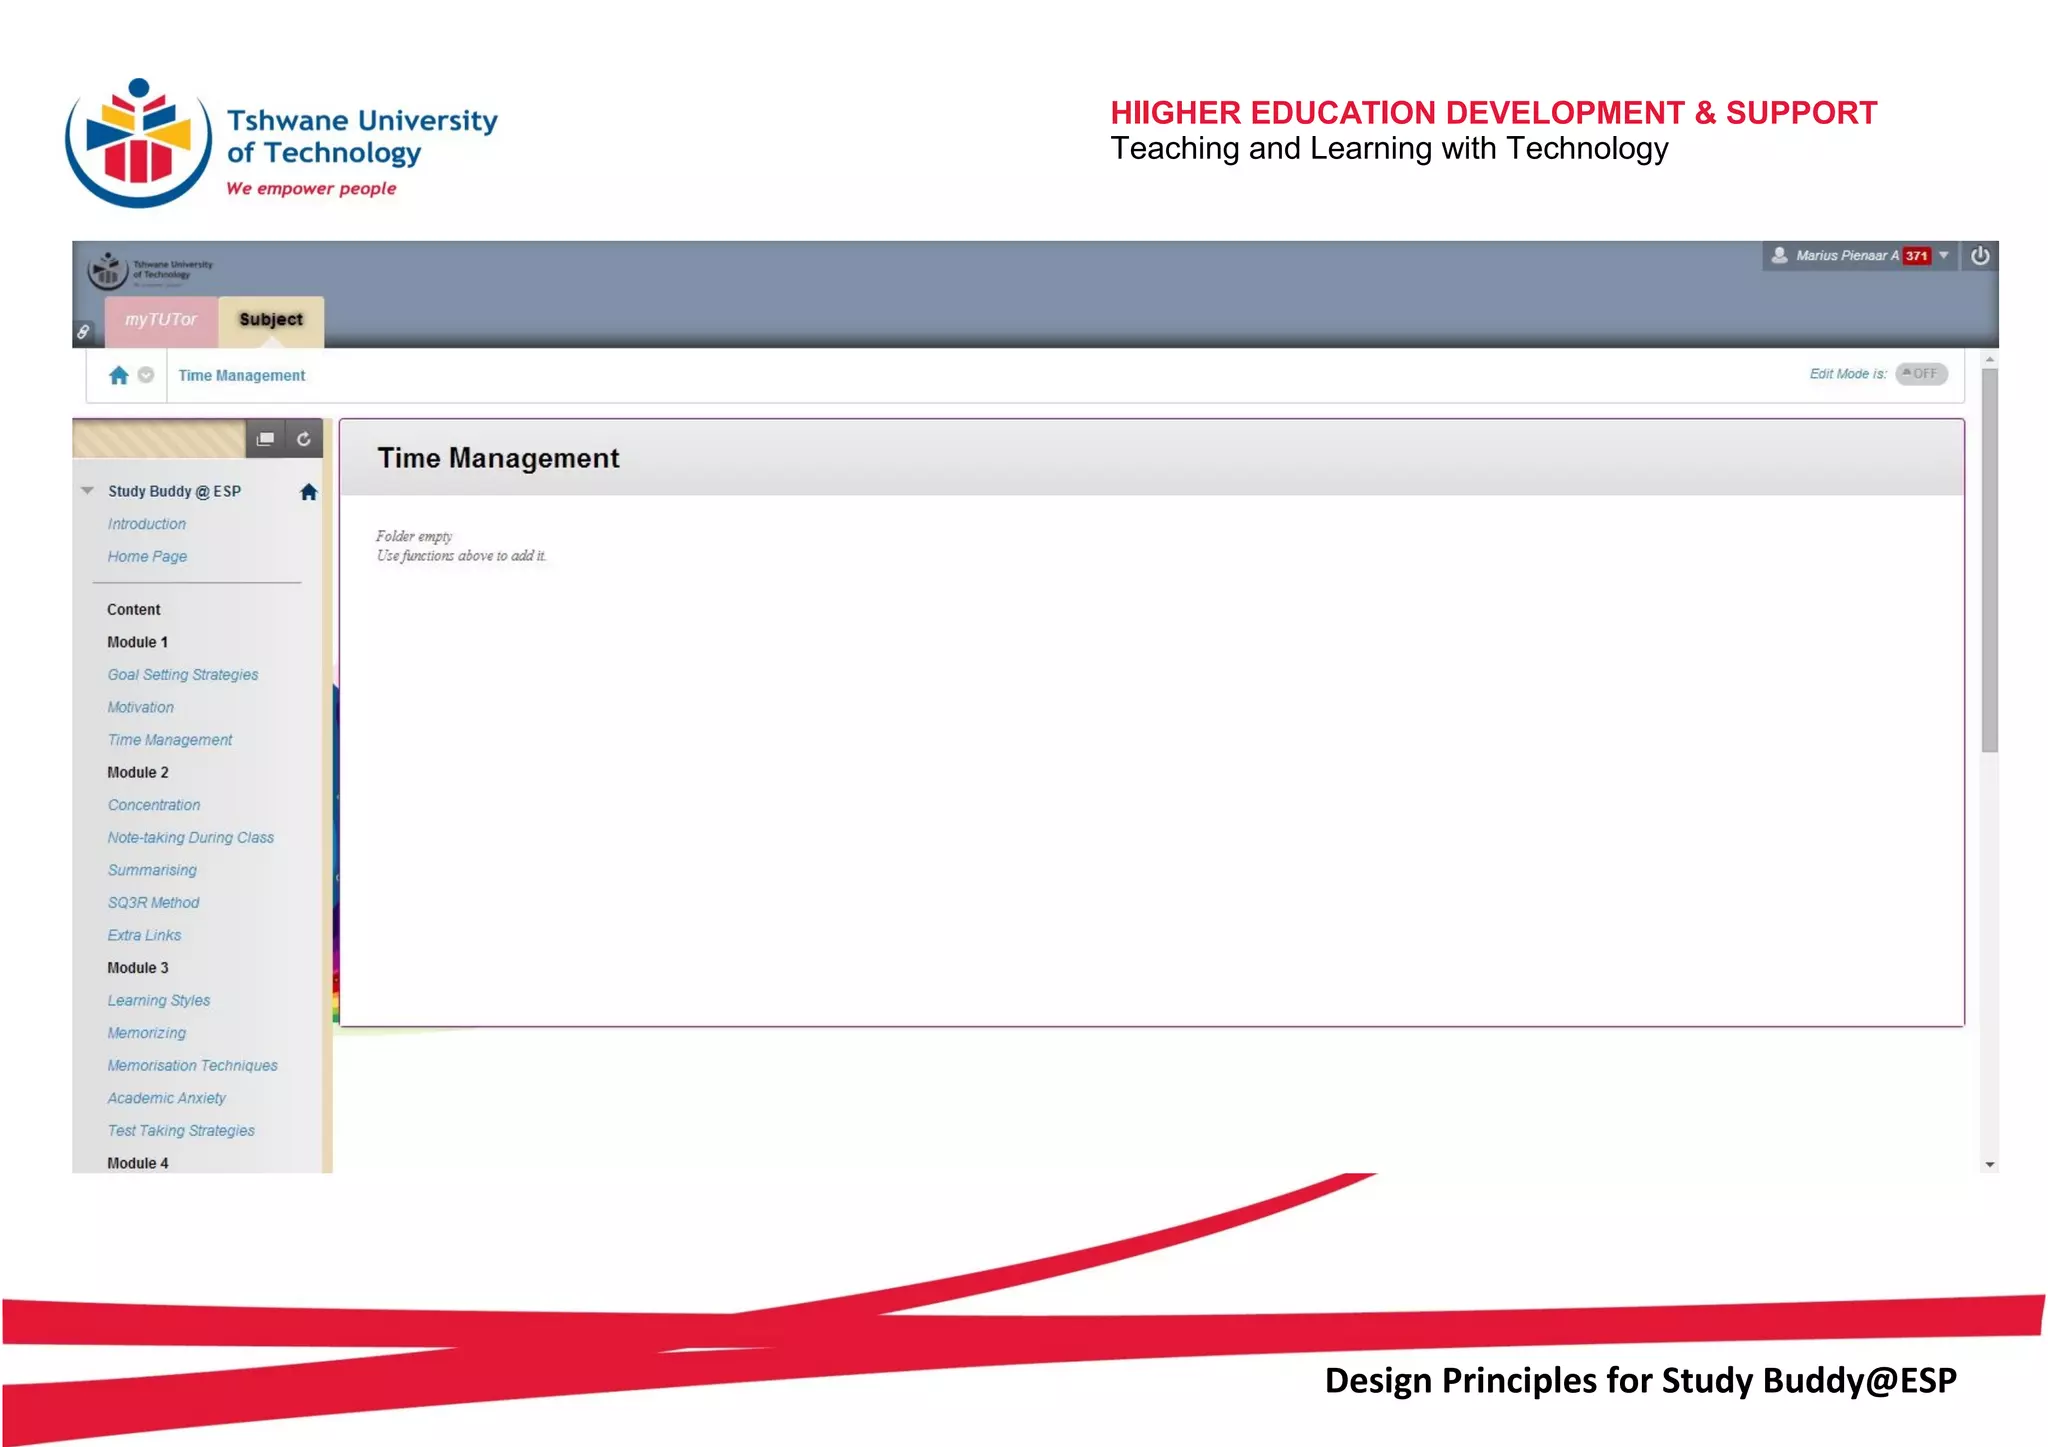Click the 'Folder empty' message text

(414, 536)
